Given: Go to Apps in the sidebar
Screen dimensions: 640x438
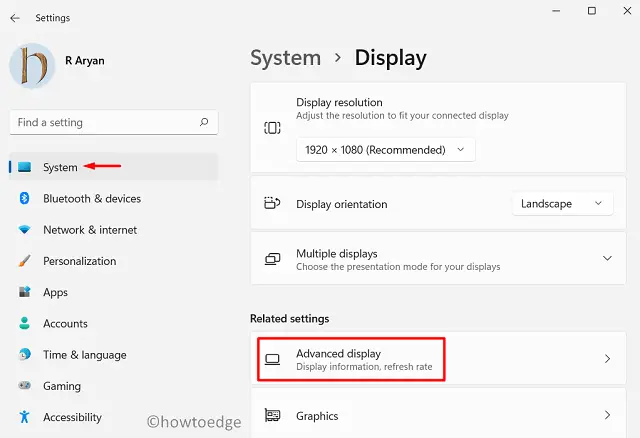Looking at the screenshot, I should tap(55, 292).
